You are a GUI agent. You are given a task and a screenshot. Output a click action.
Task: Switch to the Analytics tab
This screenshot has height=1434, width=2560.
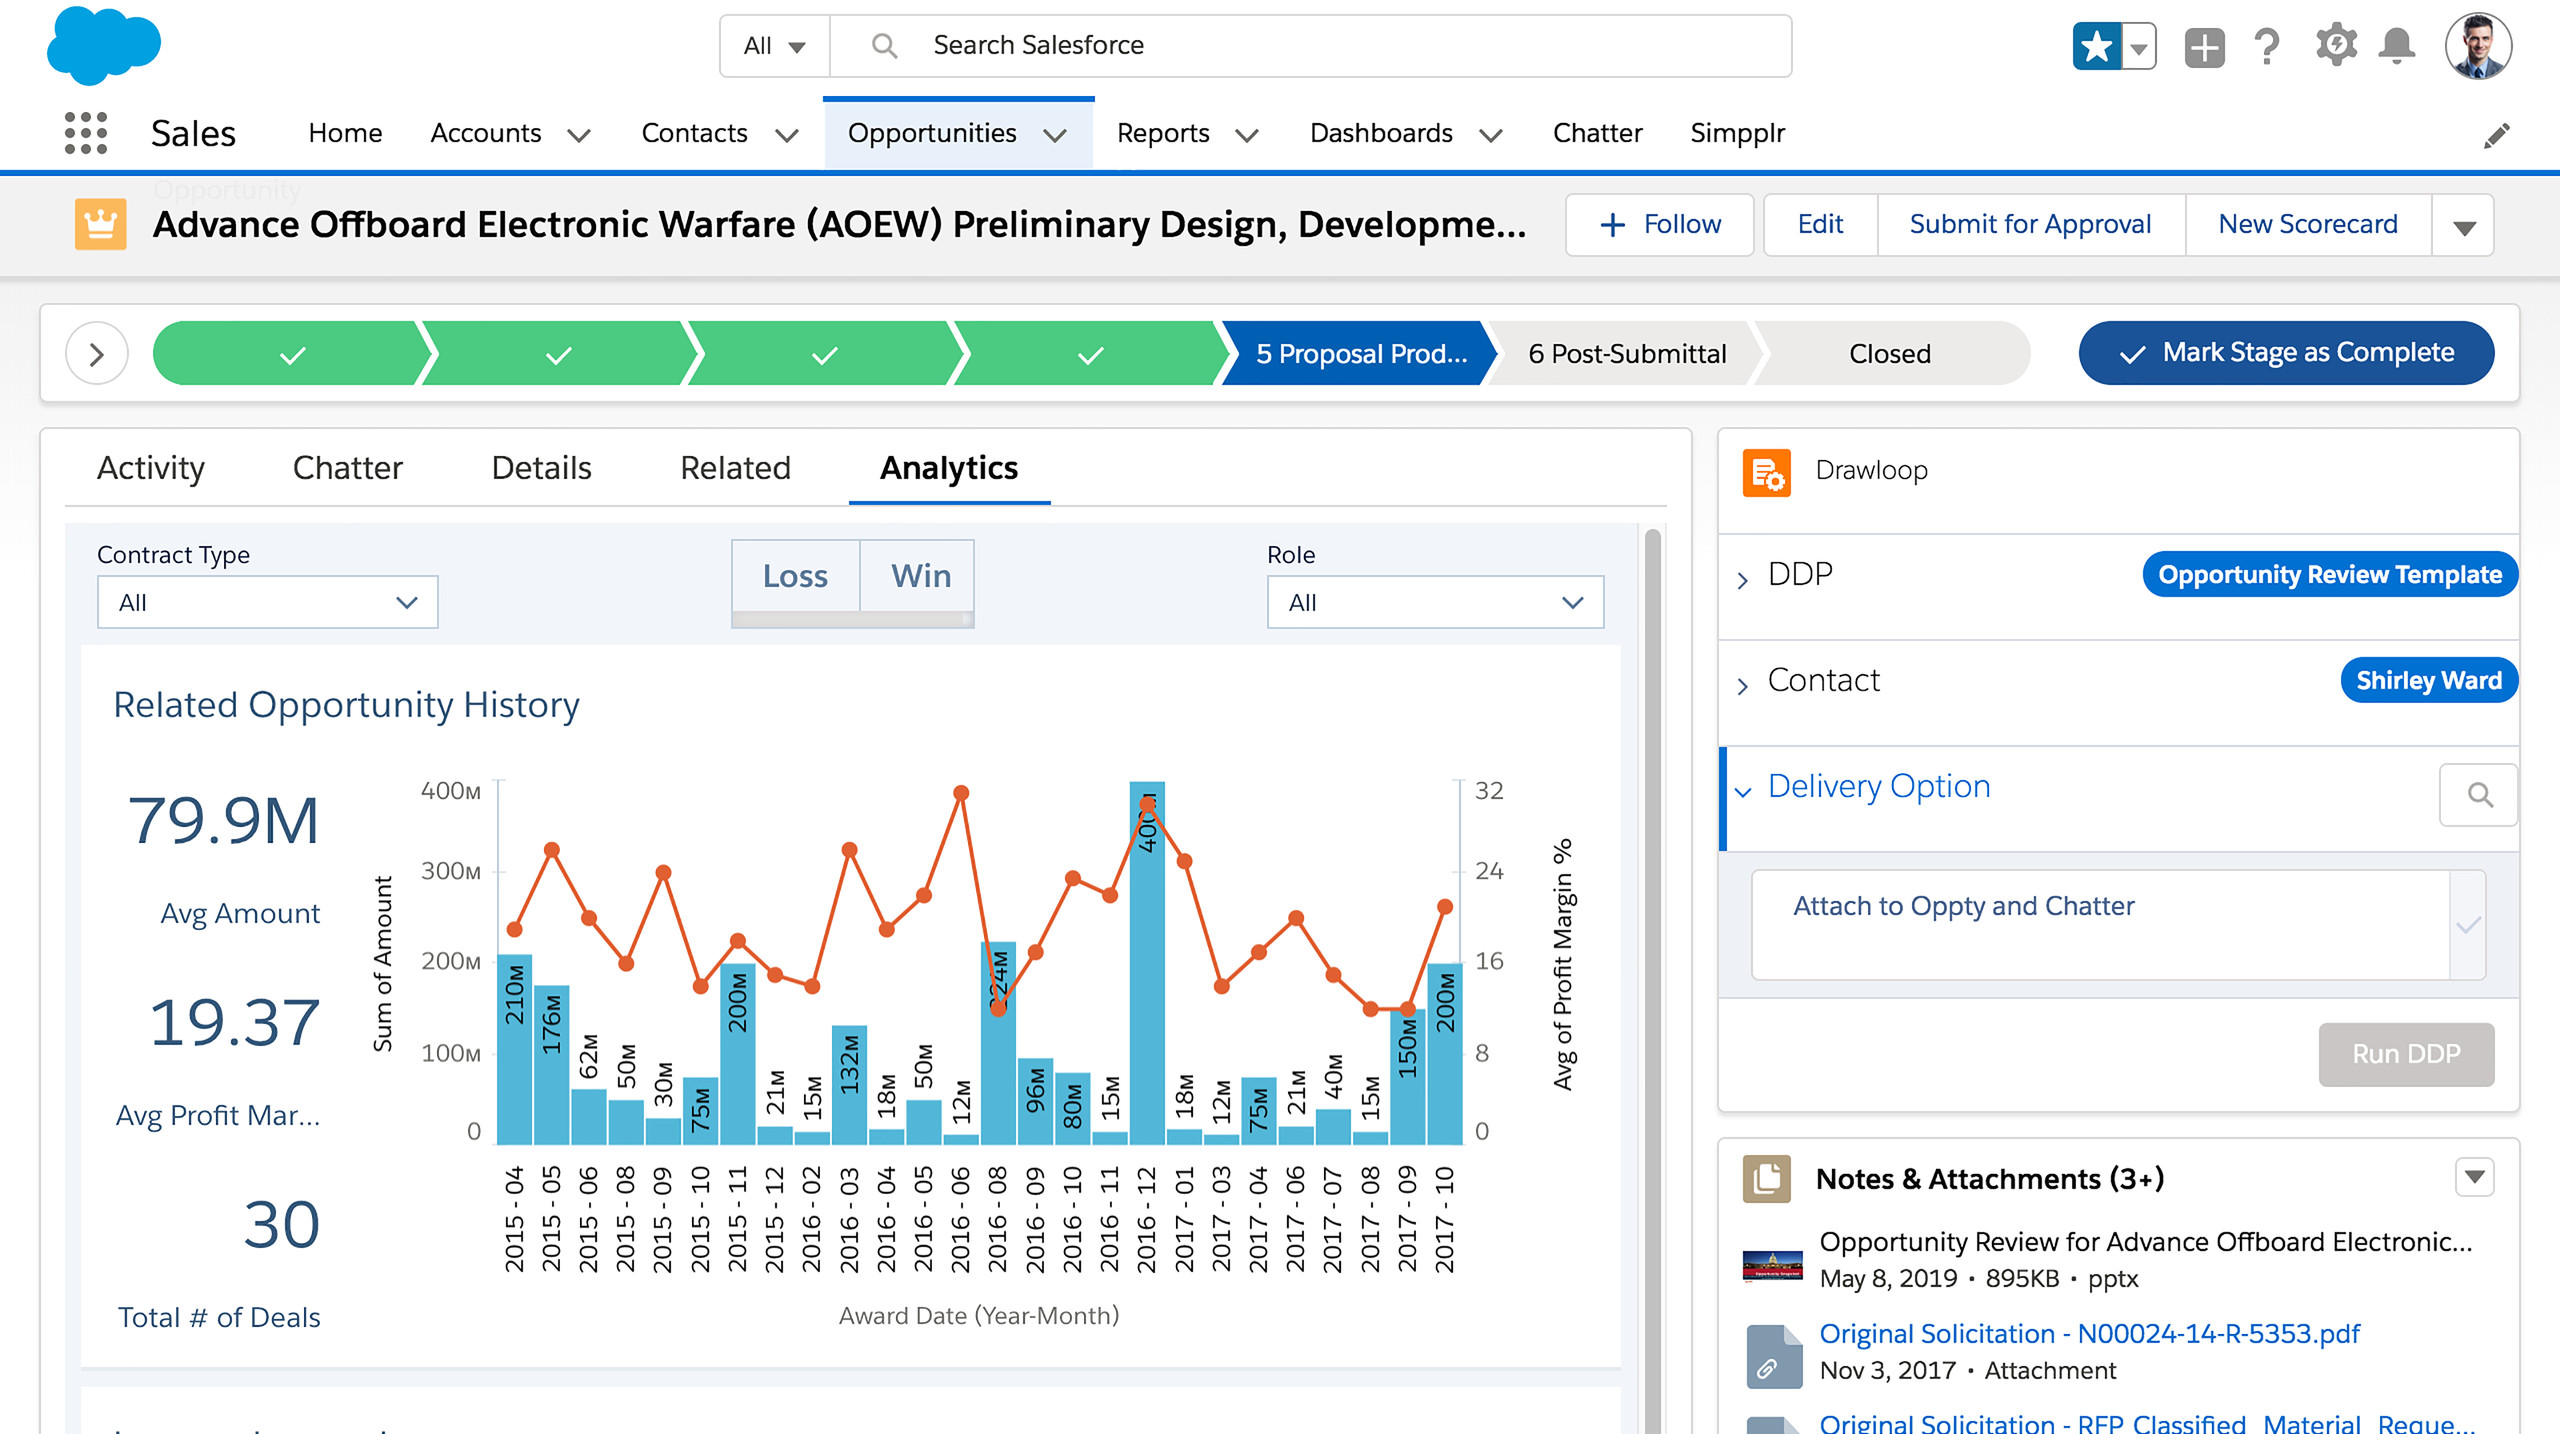click(x=949, y=468)
